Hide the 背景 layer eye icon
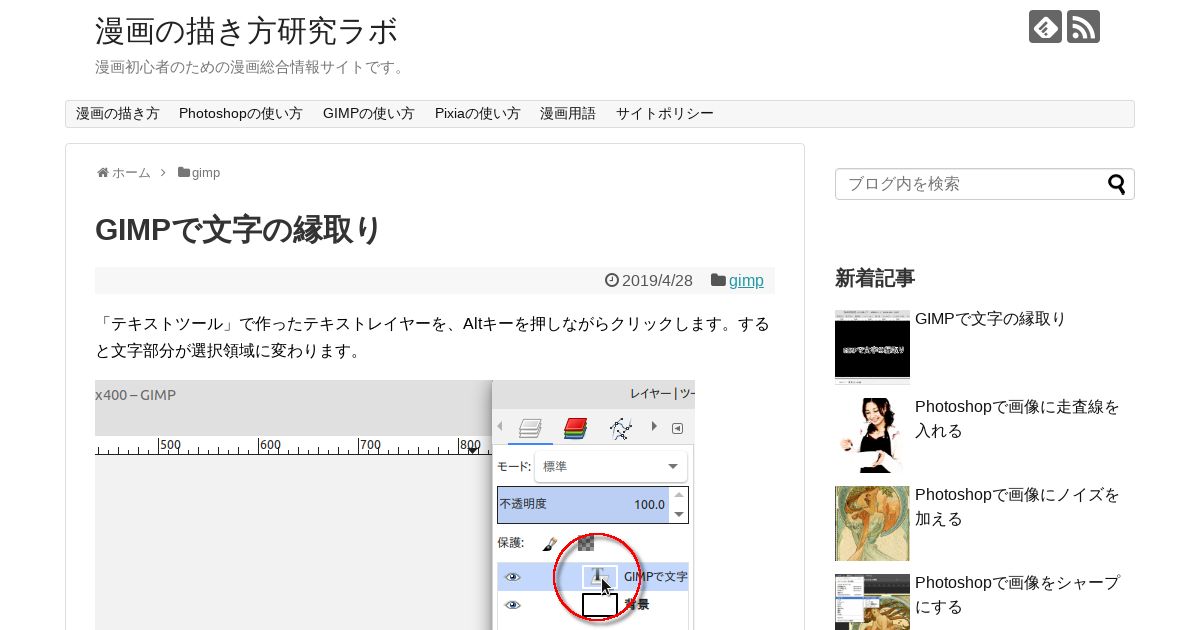 click(x=513, y=605)
